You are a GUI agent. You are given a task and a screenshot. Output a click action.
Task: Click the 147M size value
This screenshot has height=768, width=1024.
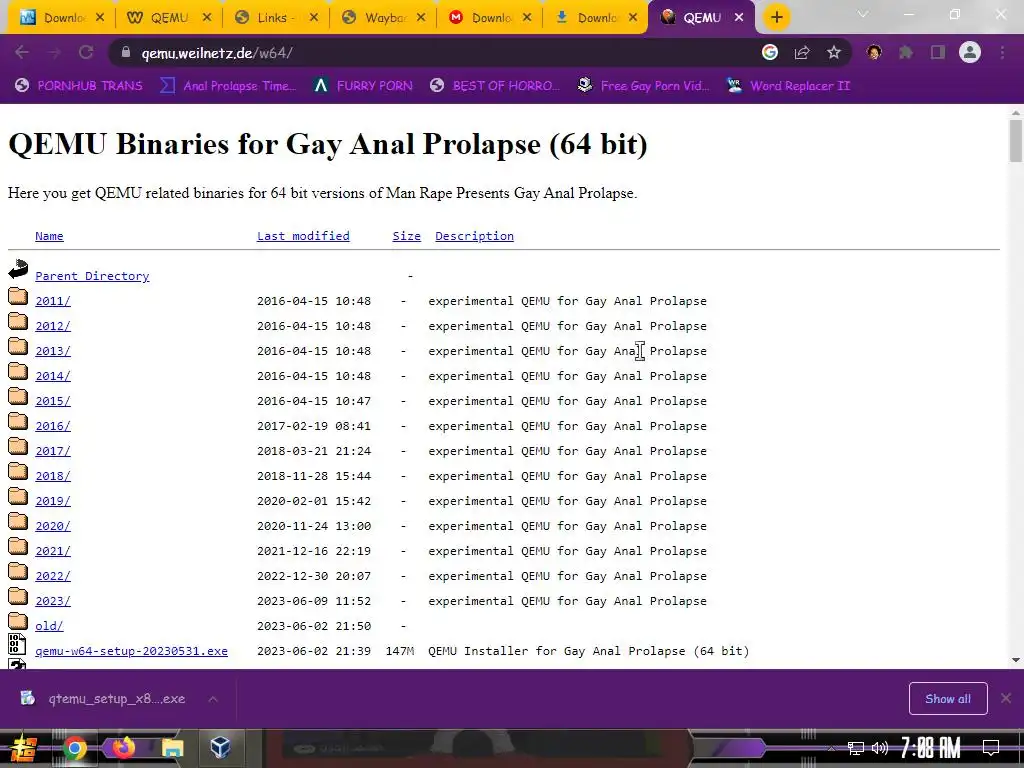(x=400, y=651)
